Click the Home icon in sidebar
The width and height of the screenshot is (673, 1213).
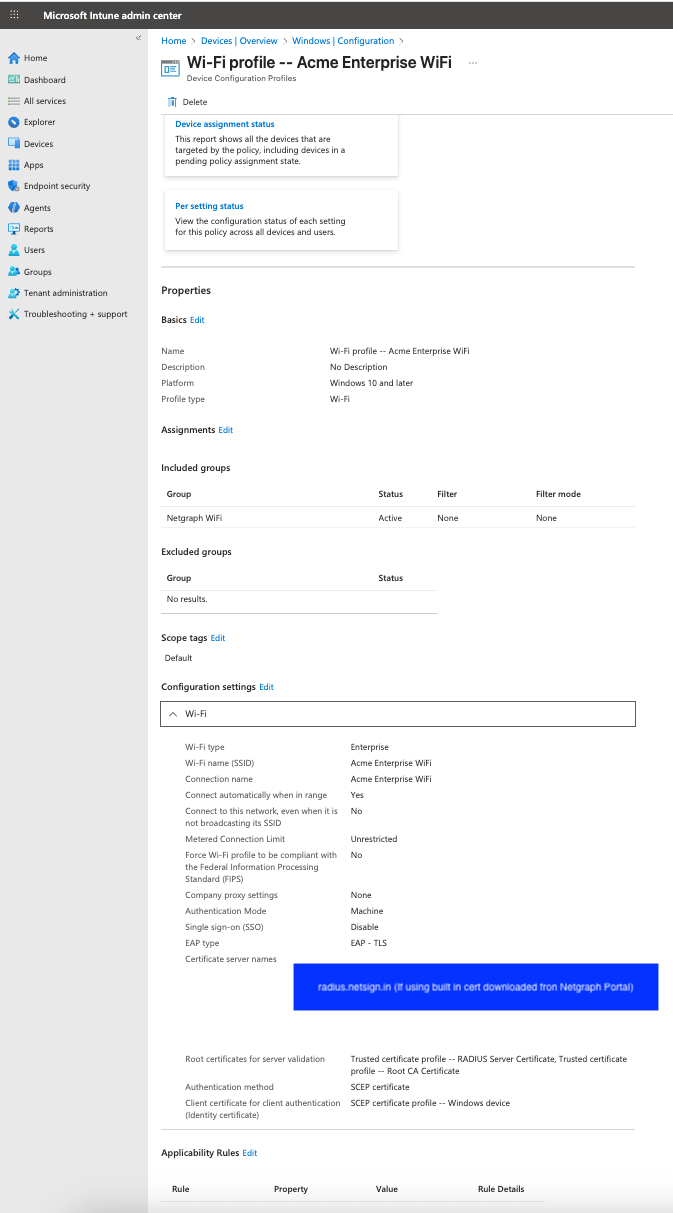coord(14,58)
